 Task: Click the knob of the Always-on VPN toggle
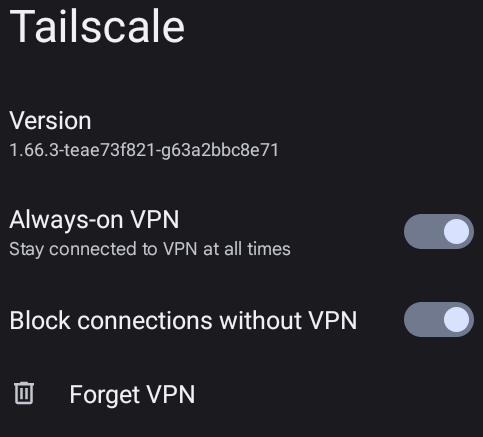(x=456, y=231)
